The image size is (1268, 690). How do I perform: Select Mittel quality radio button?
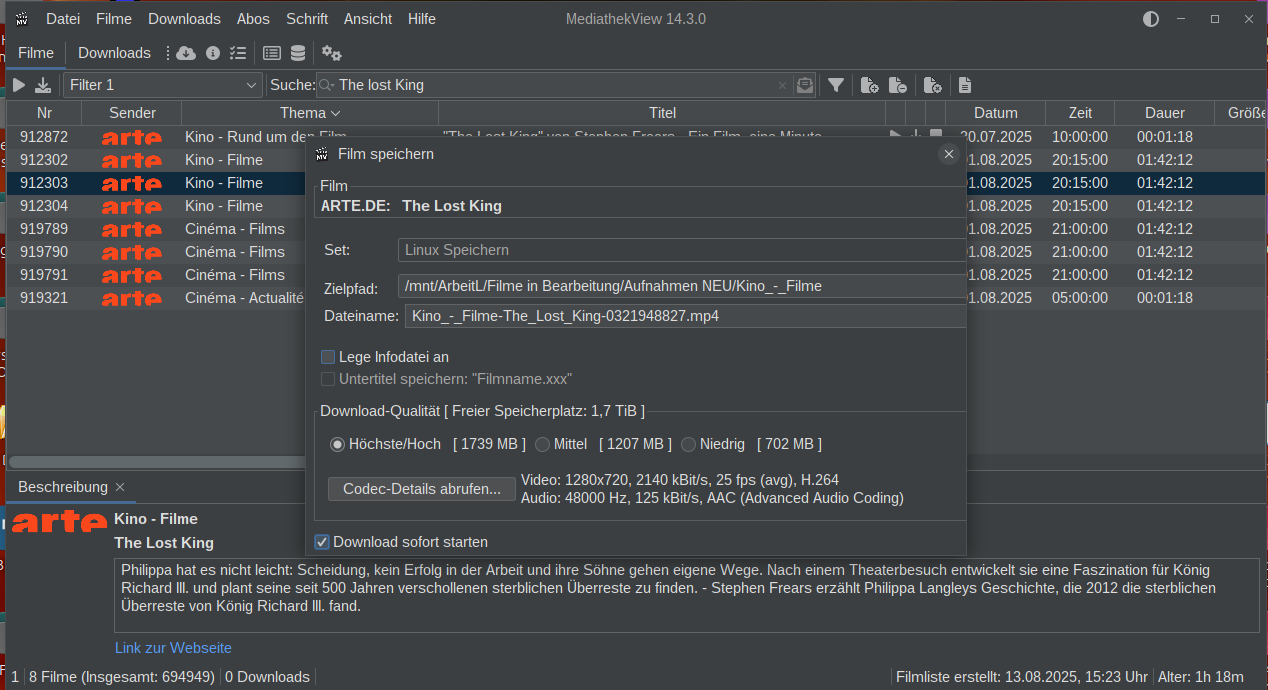542,444
